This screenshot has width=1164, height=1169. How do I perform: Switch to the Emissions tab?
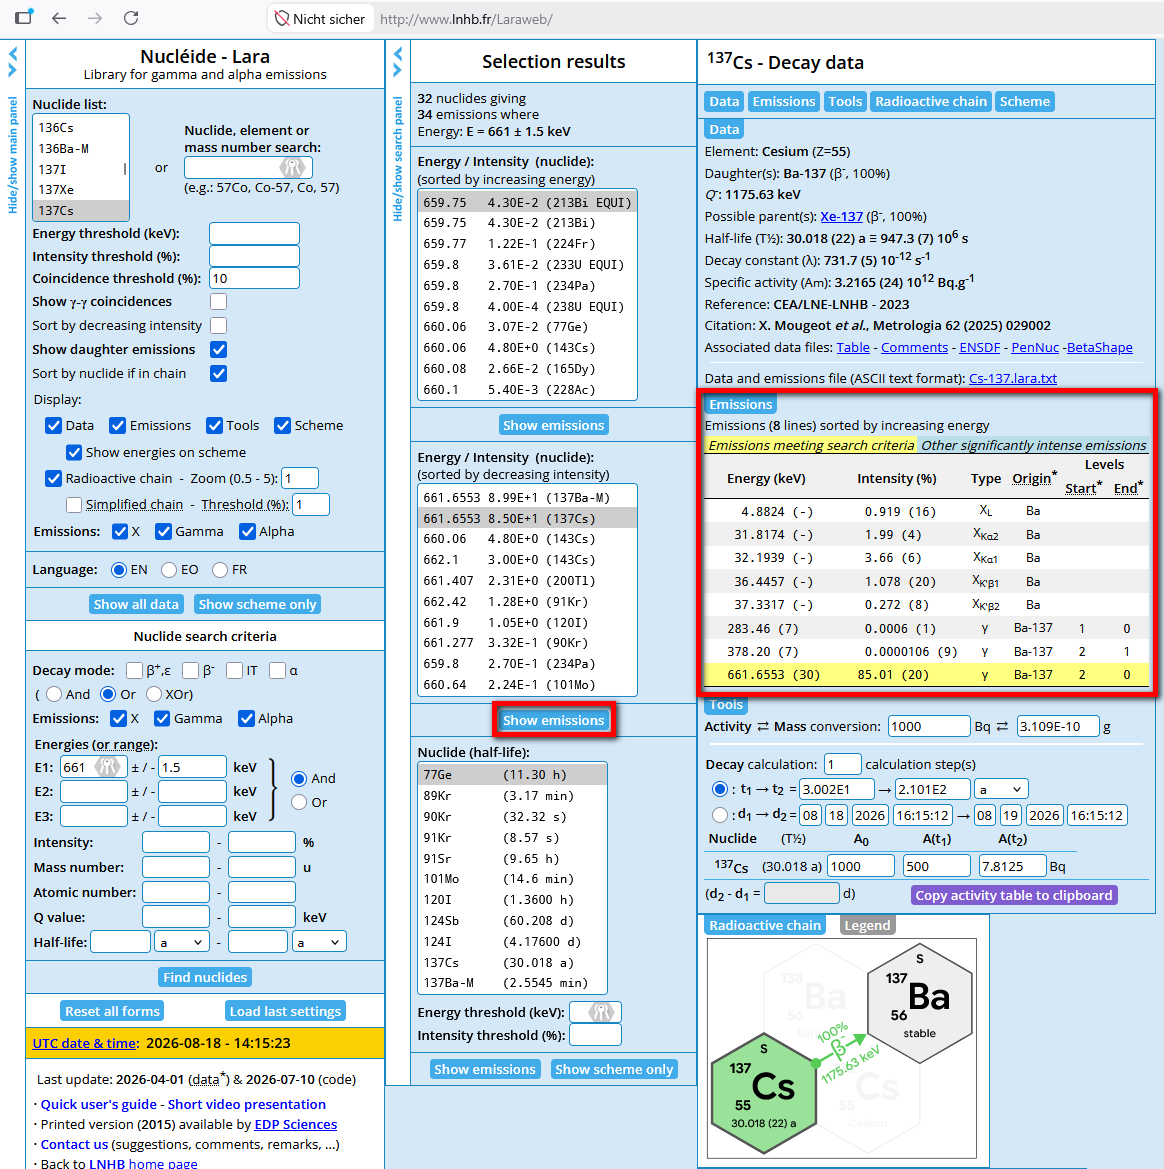[784, 101]
